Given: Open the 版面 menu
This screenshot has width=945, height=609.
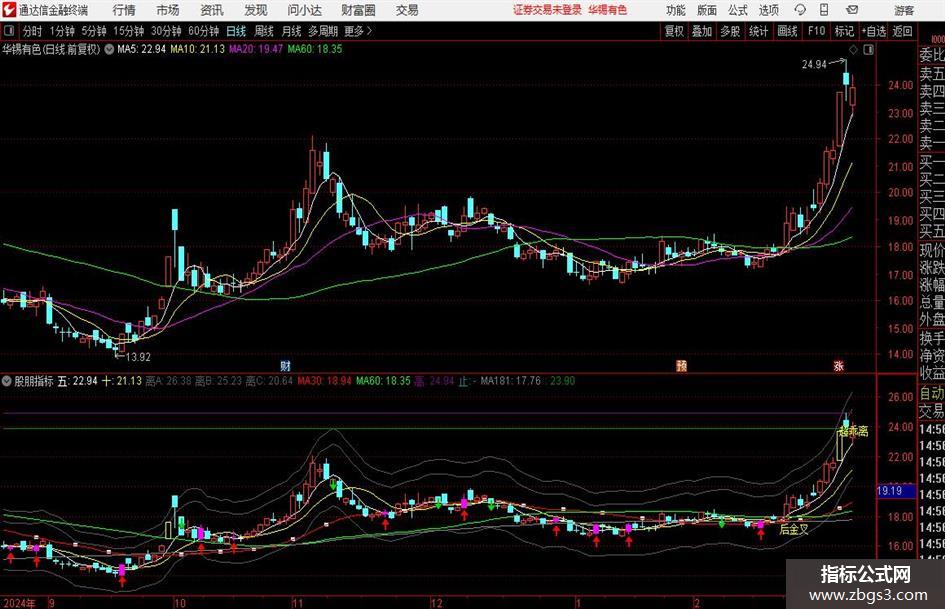Looking at the screenshot, I should 706,10.
